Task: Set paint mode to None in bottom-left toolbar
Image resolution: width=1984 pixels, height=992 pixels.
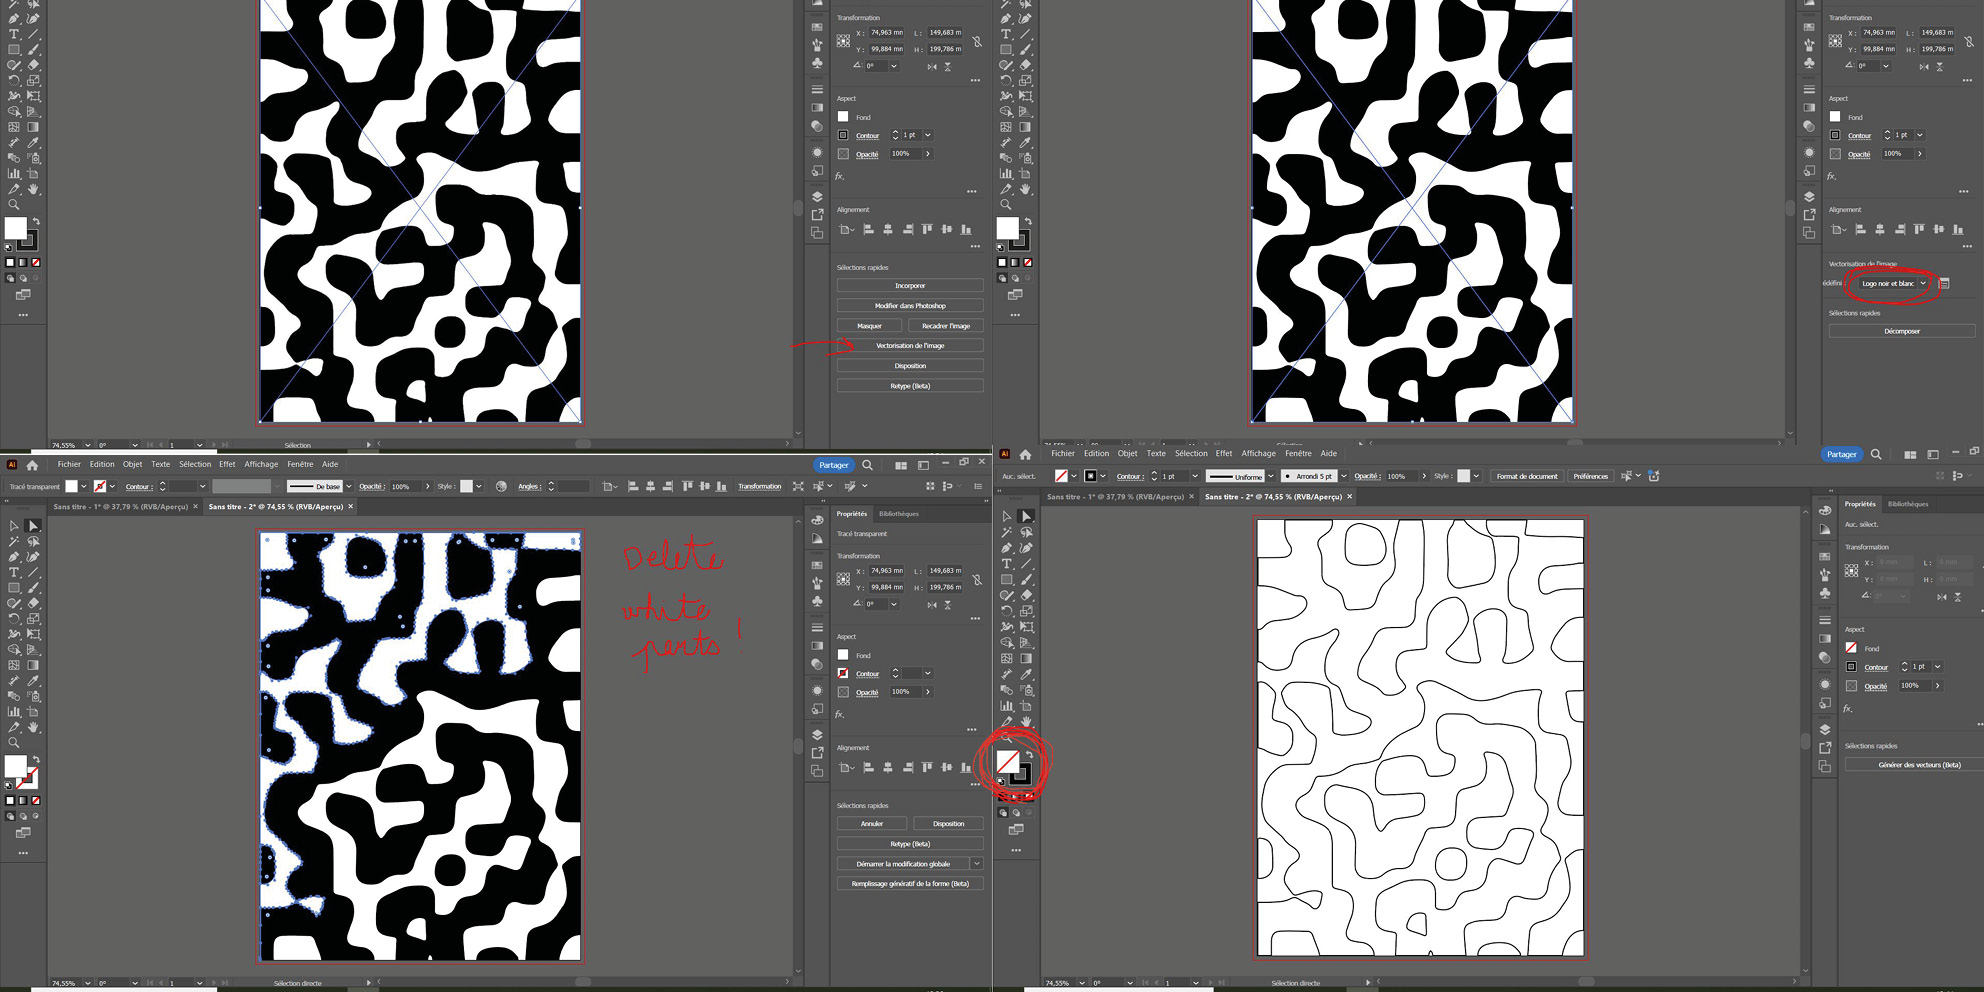Action: (35, 800)
